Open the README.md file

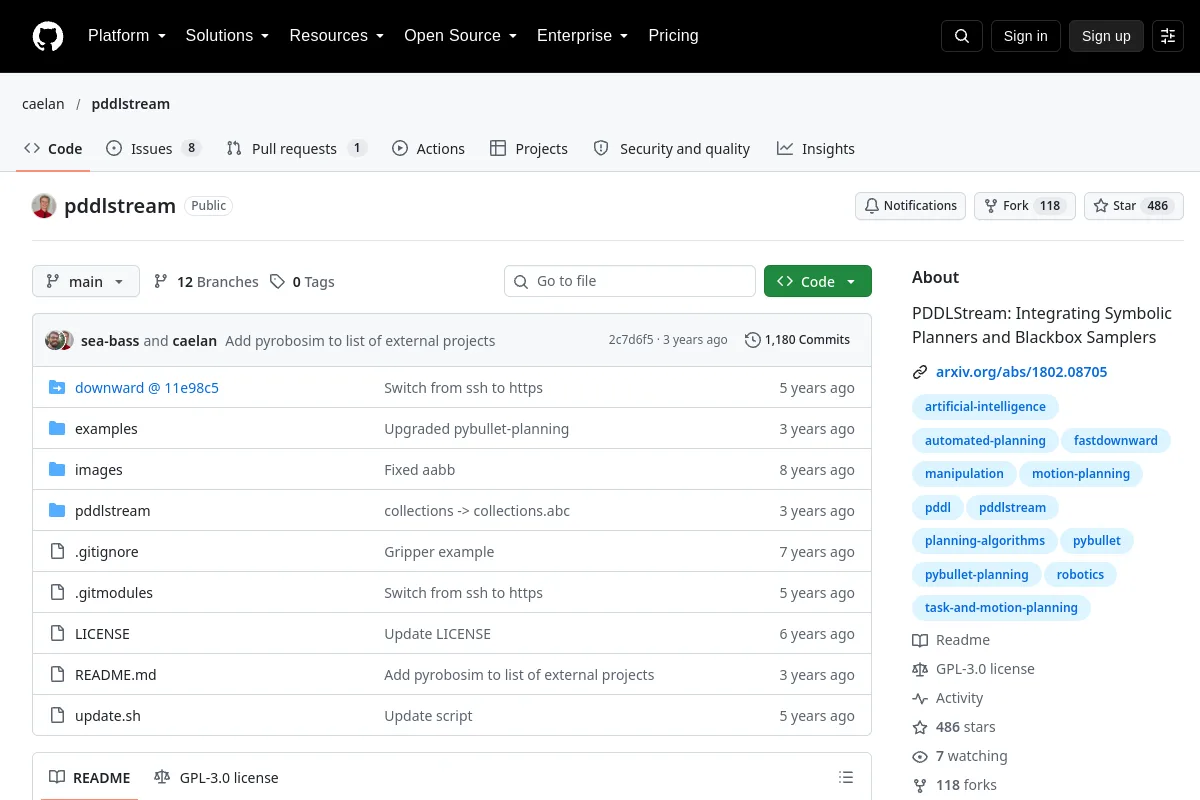[116, 675]
